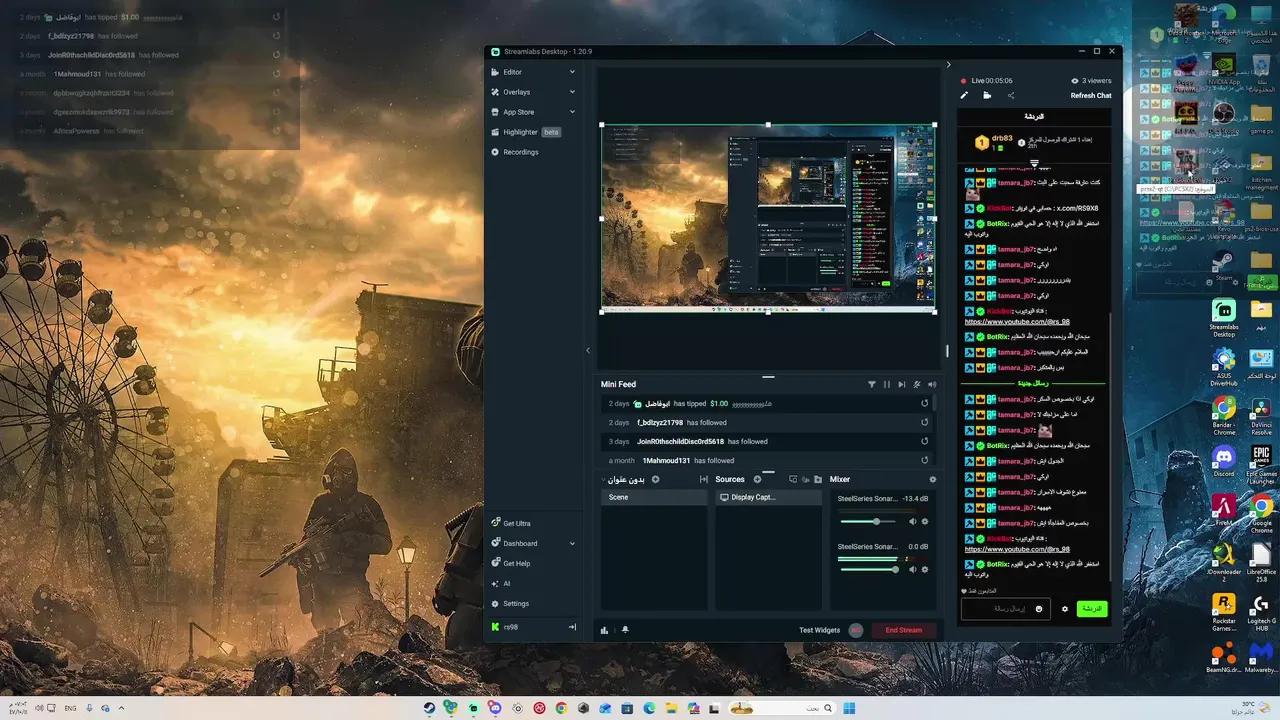Expand the App Store chevron

572,112
